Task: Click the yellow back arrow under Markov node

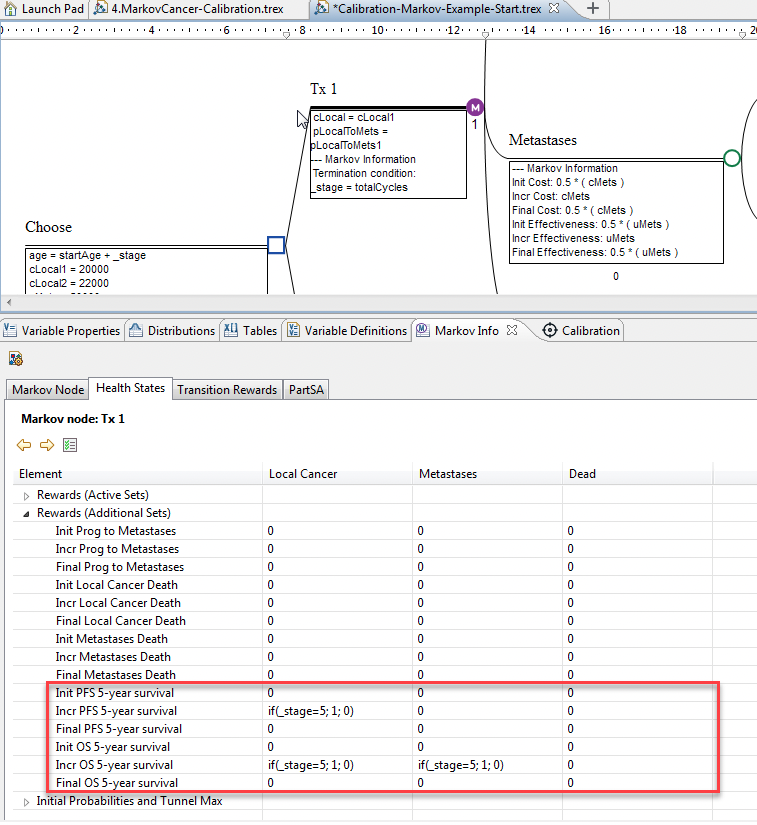Action: pos(25,445)
